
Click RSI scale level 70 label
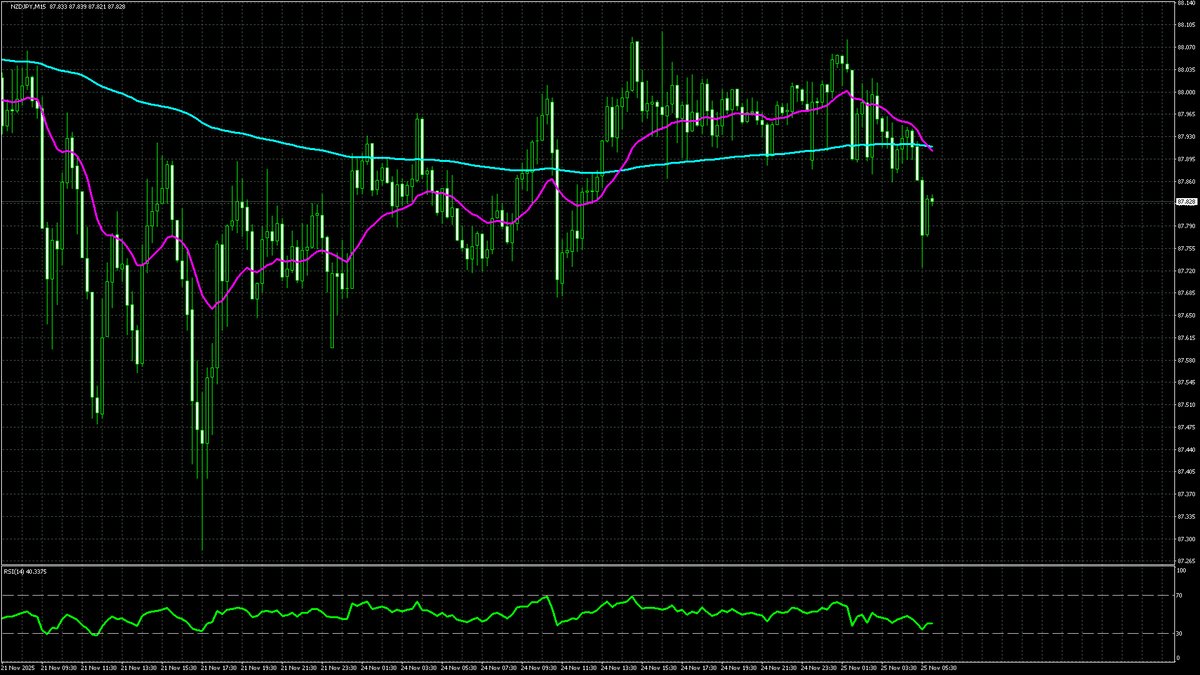pos(1181,596)
